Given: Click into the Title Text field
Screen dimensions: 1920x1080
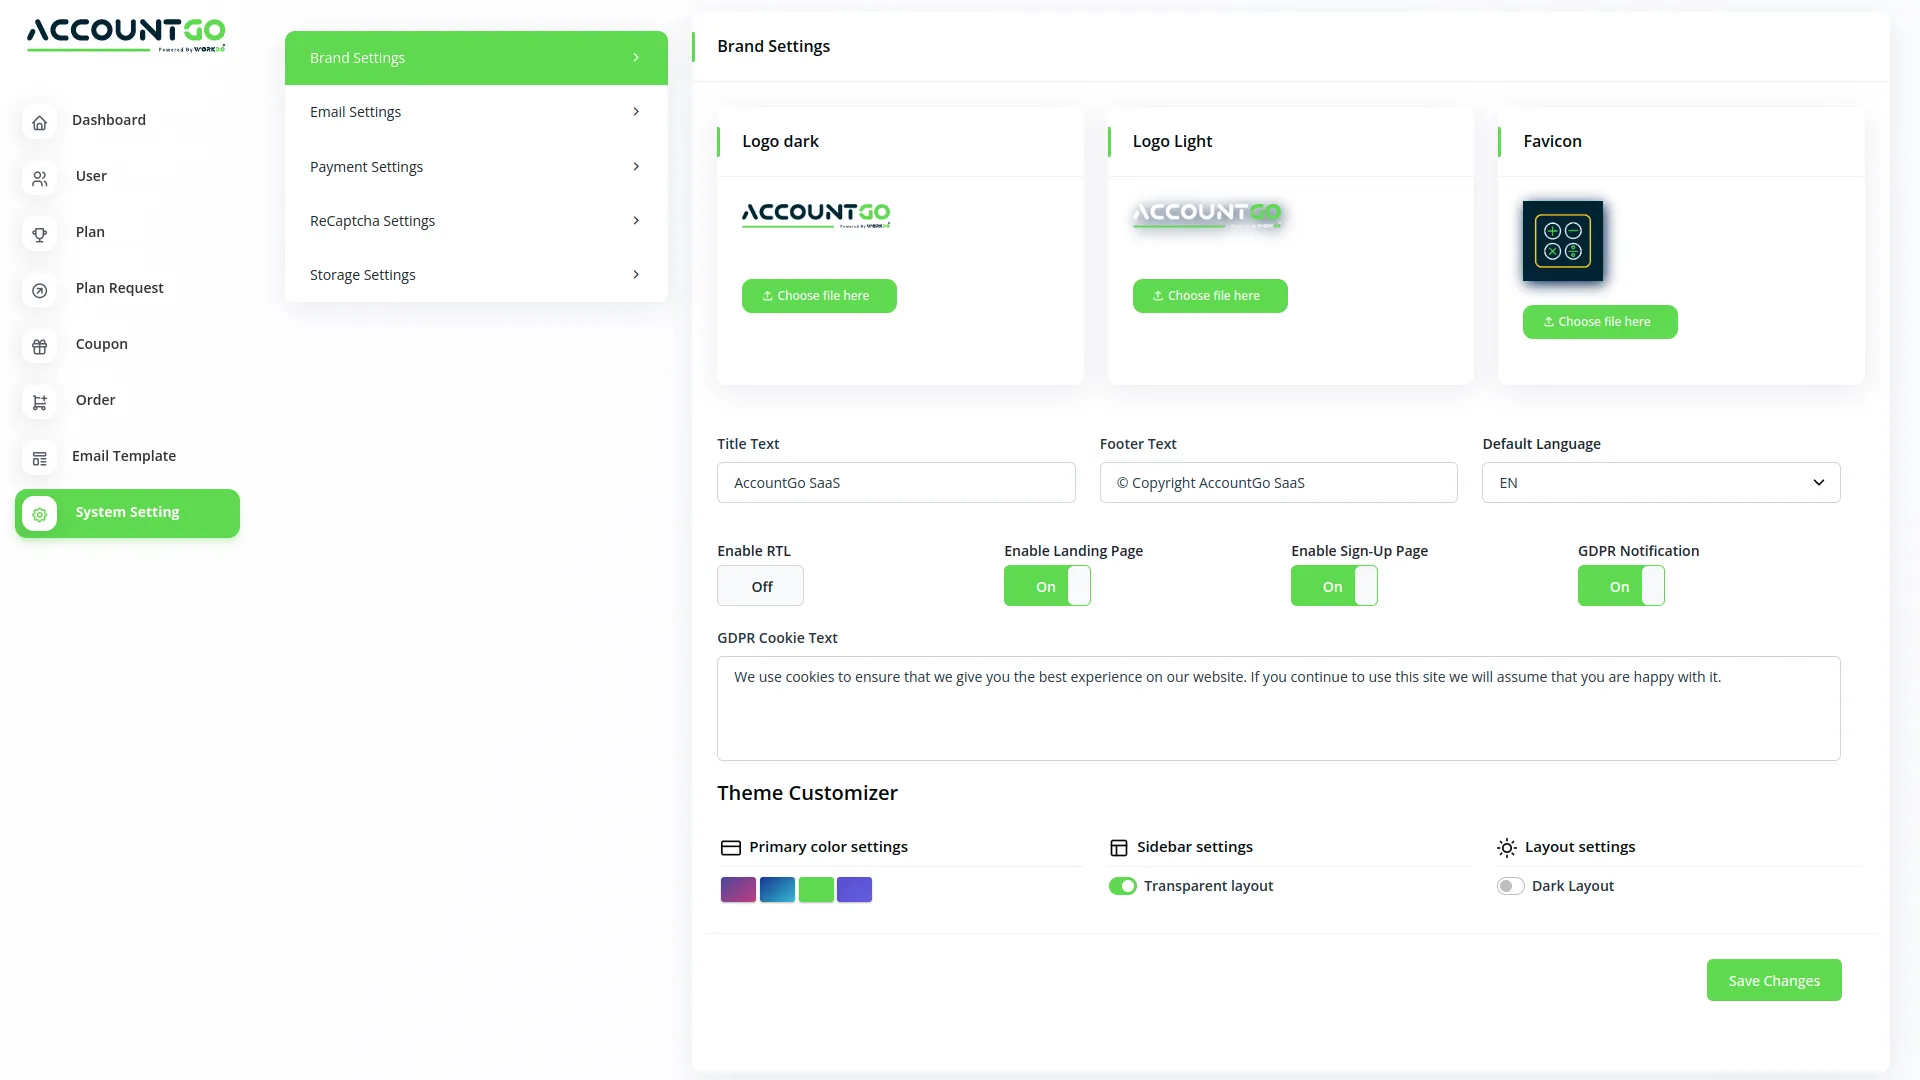Looking at the screenshot, I should click(x=895, y=483).
